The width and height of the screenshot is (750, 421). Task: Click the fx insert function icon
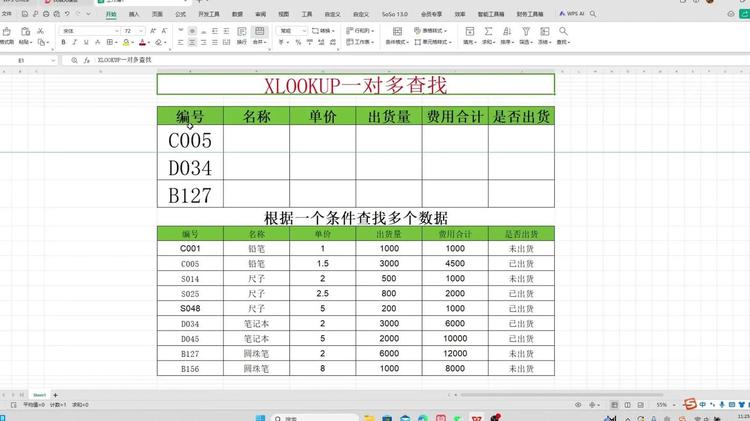coord(87,60)
